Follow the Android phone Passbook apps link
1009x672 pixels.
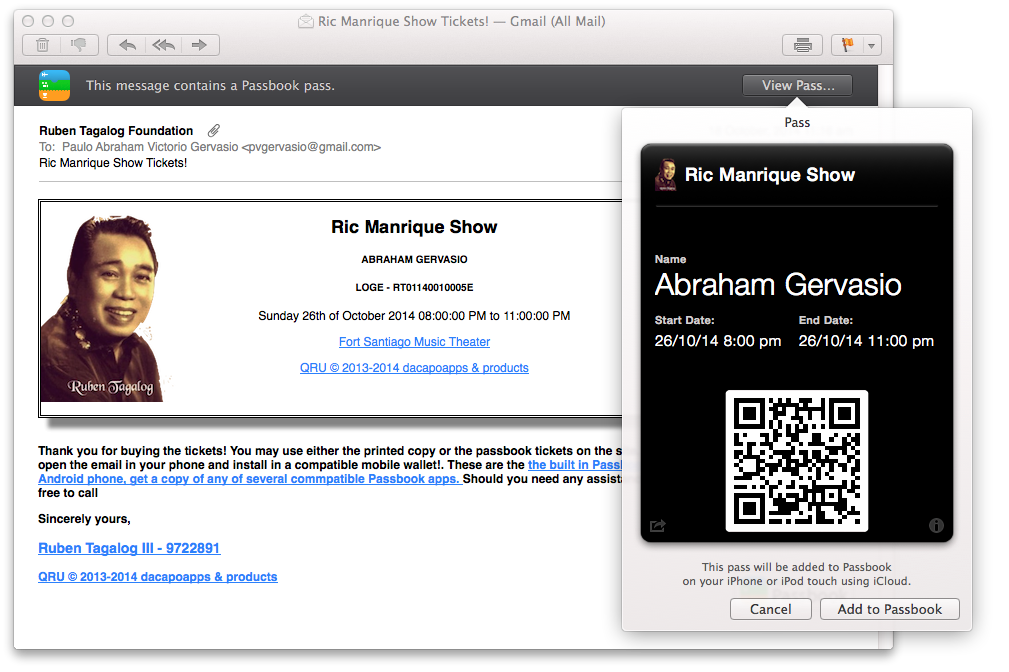[x=250, y=479]
